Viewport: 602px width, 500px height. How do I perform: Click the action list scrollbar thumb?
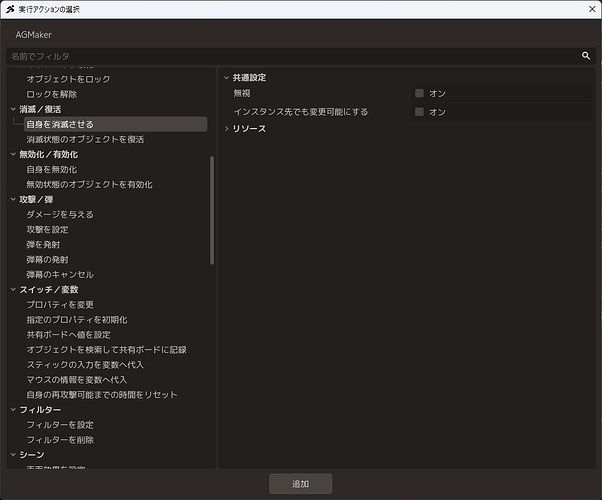pos(212,210)
